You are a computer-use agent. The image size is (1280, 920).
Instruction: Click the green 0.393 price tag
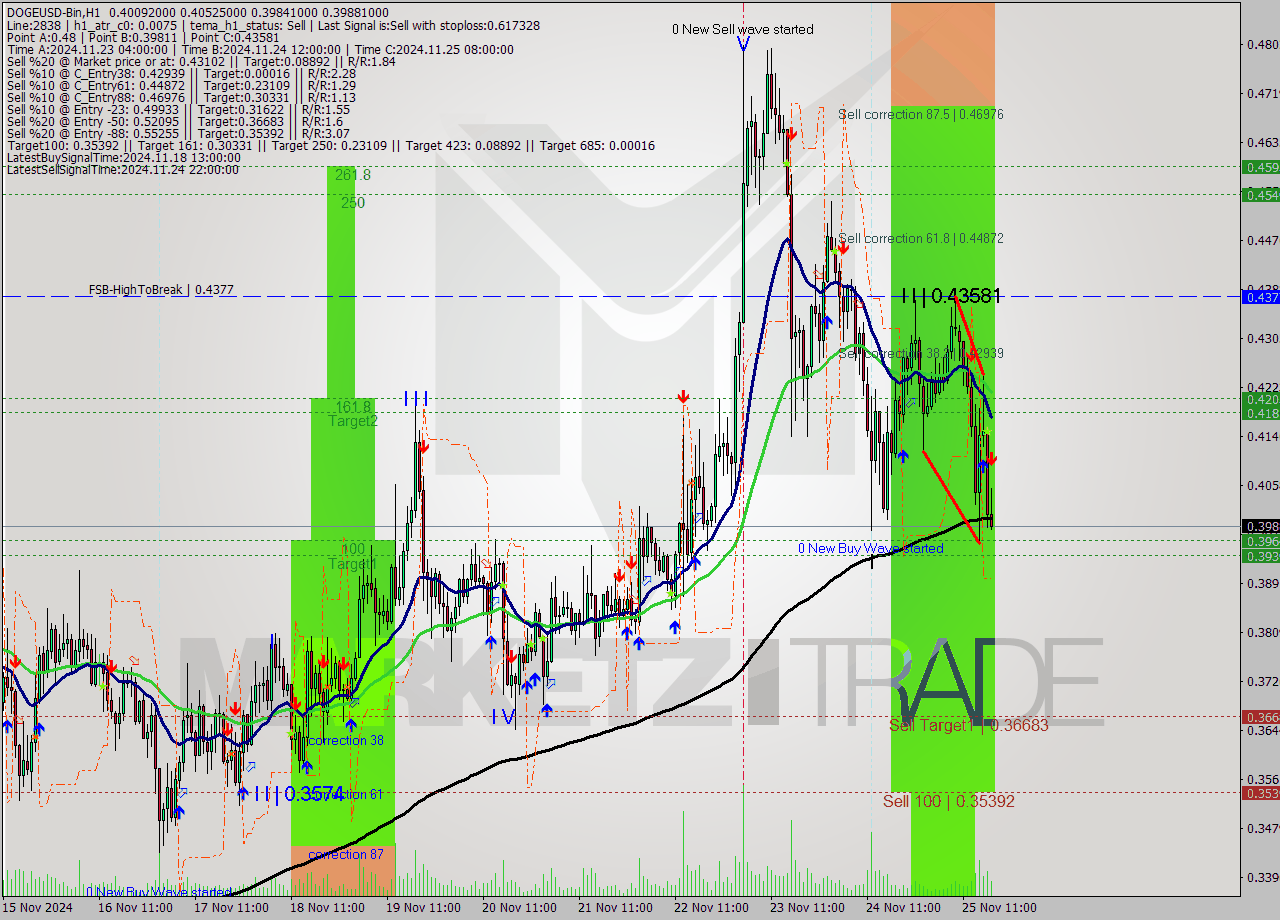(1260, 556)
